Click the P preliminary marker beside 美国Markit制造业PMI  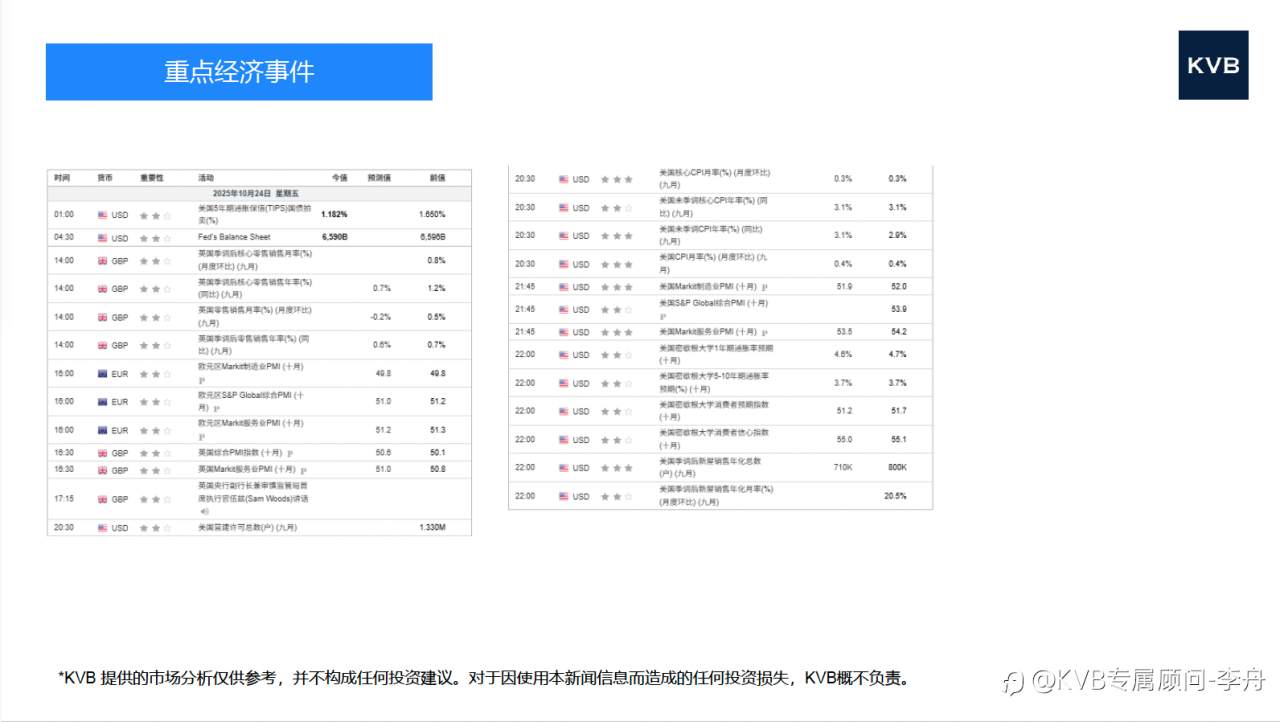point(766,287)
